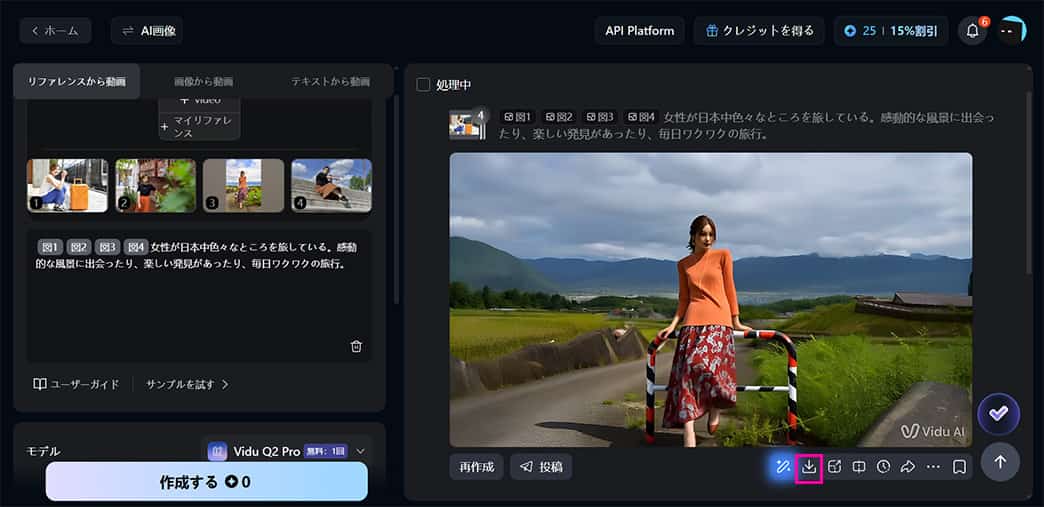Download the generated video
This screenshot has width=1044, height=507.
click(x=809, y=467)
